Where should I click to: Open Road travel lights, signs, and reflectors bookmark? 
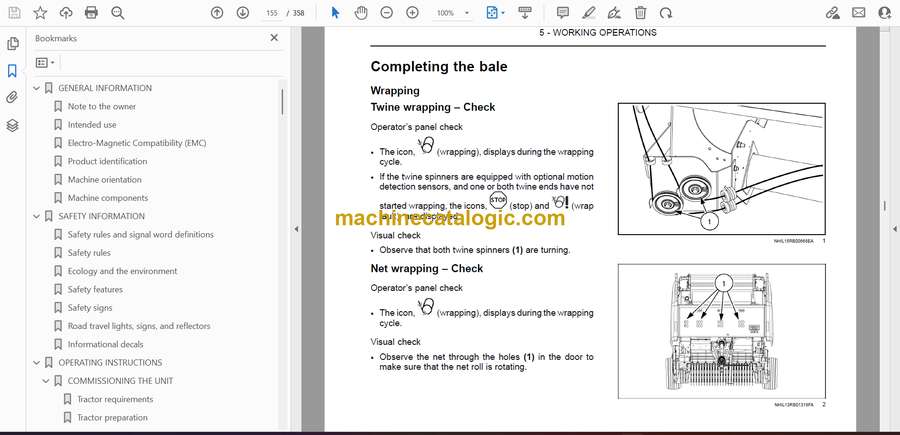(x=139, y=326)
